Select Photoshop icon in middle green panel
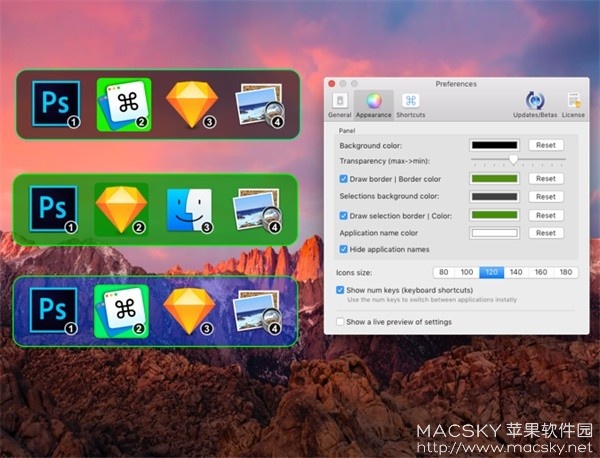Screen dimensions: 600x458 (54, 209)
